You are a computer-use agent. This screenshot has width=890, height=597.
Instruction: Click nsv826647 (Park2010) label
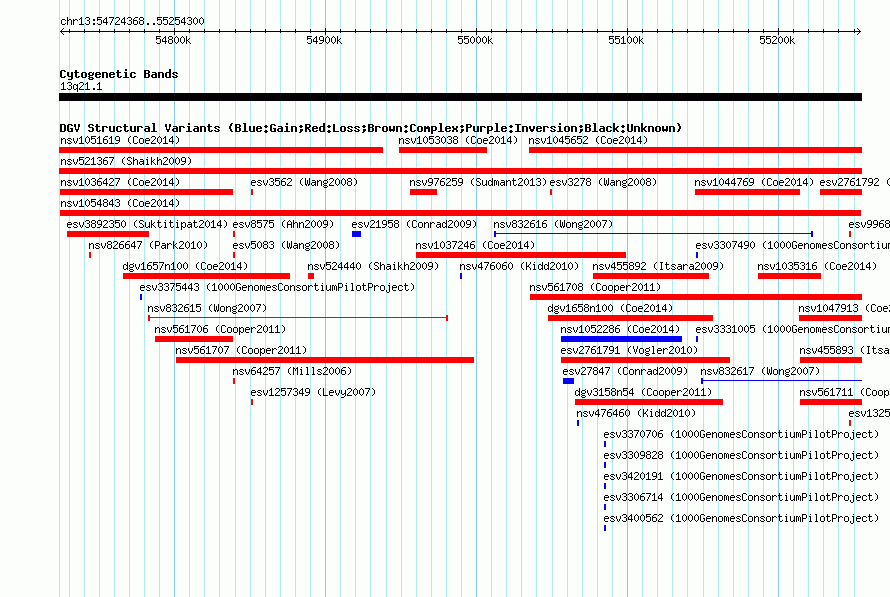[x=148, y=245]
